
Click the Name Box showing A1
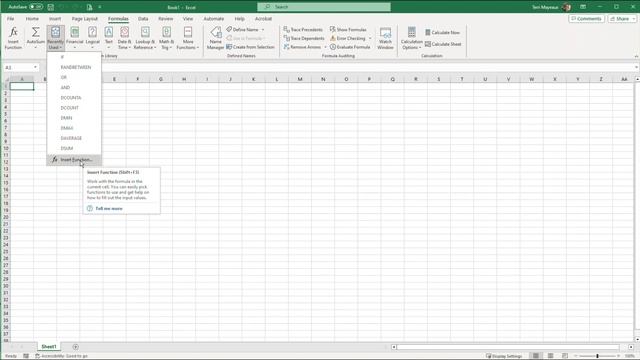coord(21,67)
